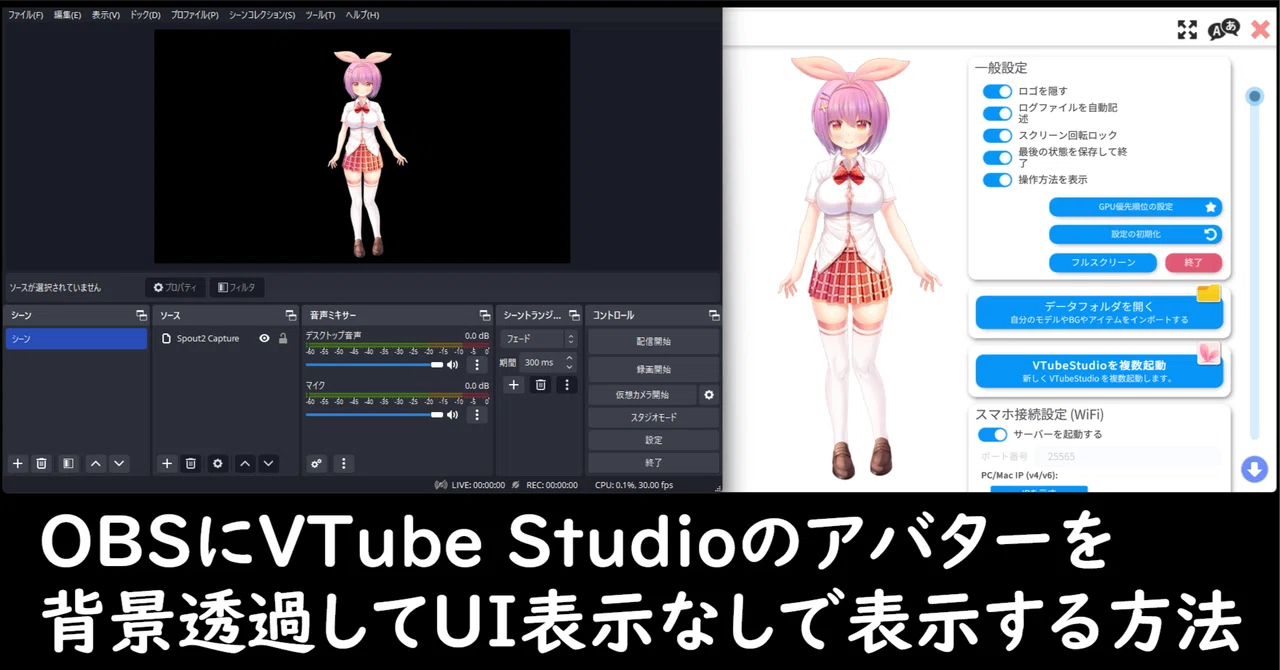Pop out the 音声ミキサー dock icon
This screenshot has width=1280, height=670.
[484, 315]
